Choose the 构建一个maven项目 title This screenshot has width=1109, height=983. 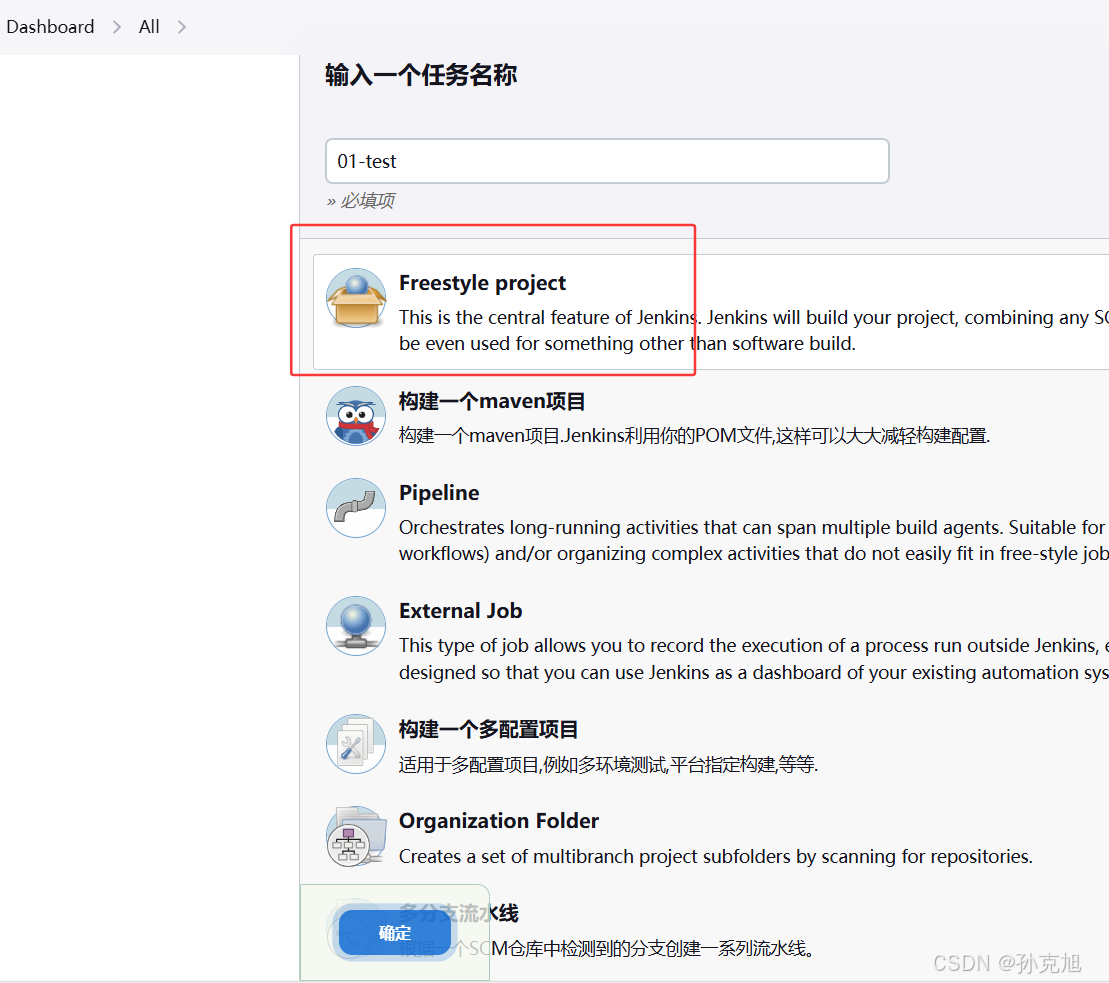(492, 402)
